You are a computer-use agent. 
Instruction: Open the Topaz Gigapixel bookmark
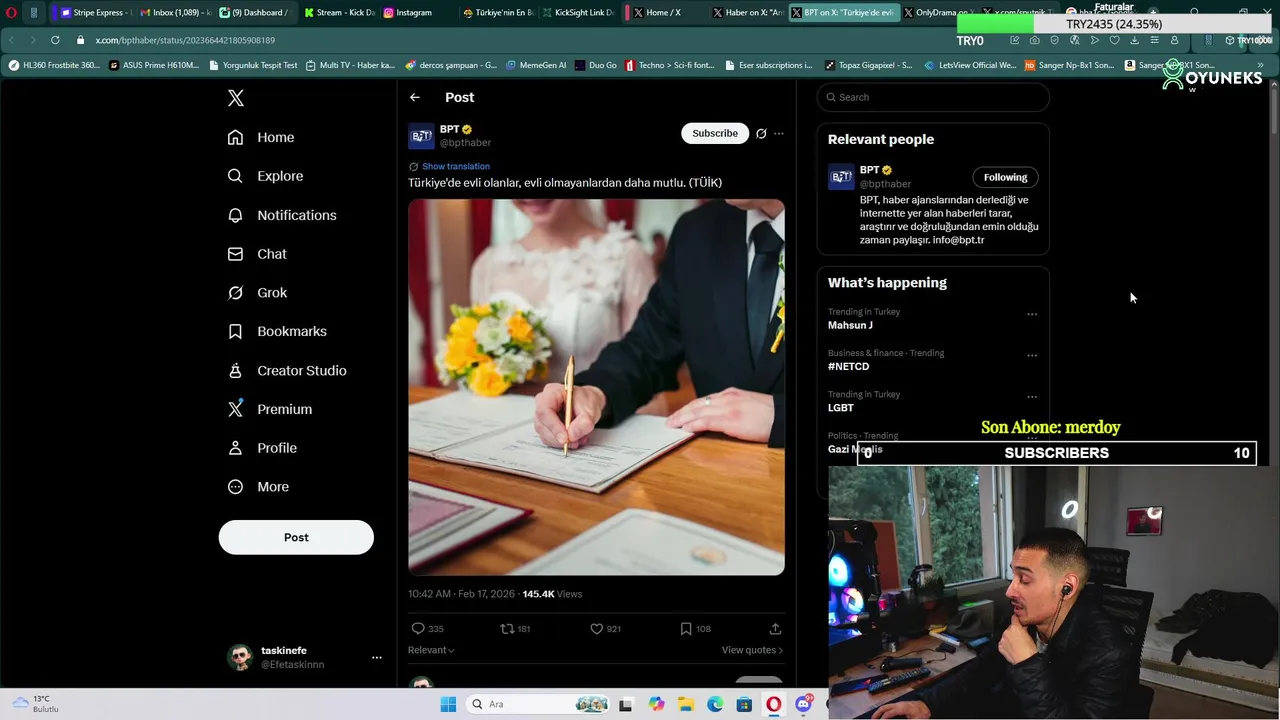tap(869, 65)
